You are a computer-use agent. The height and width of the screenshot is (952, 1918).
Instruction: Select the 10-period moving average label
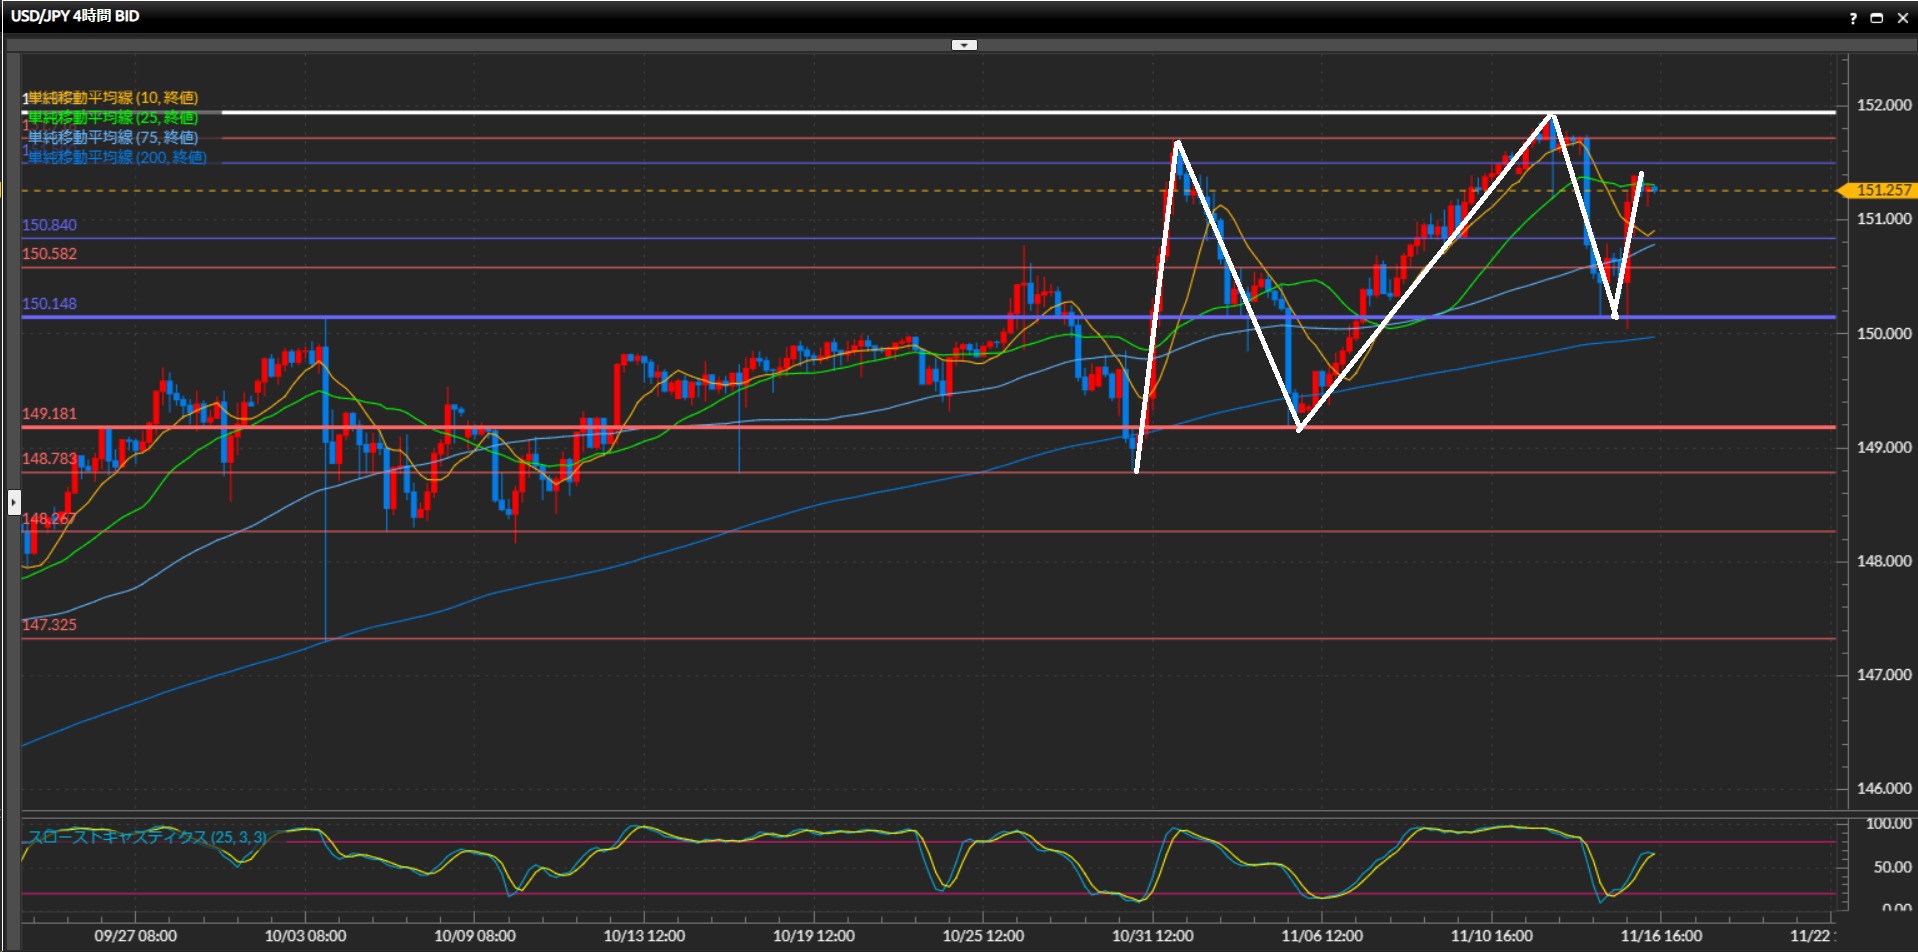click(x=112, y=98)
